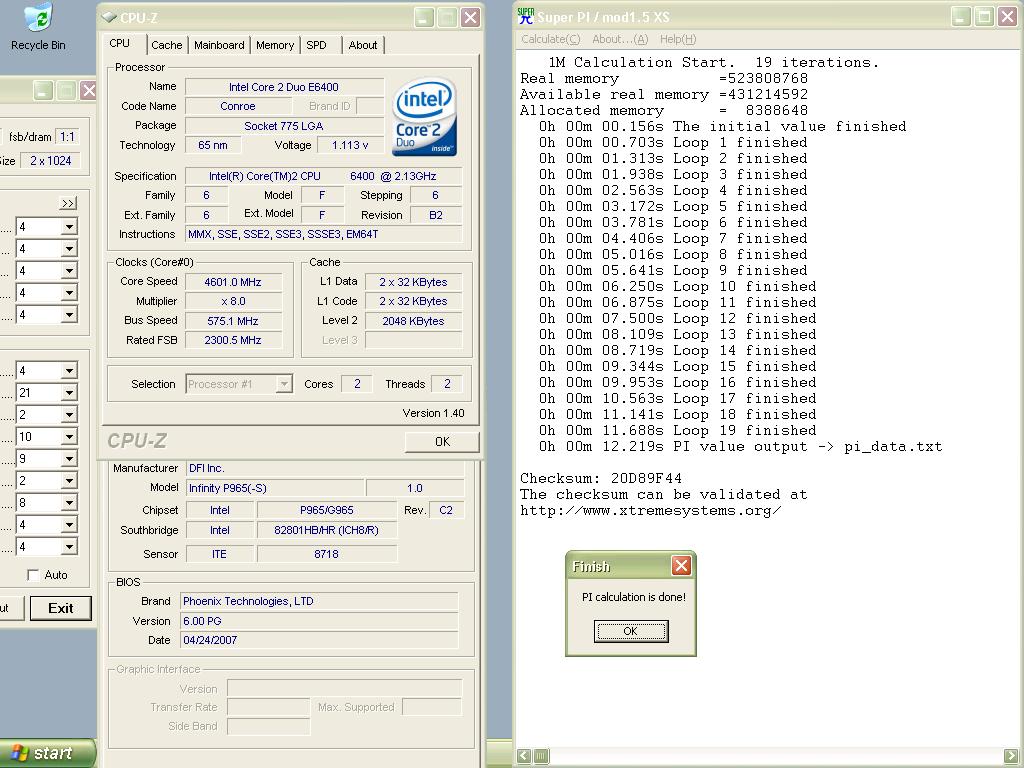Select the SPD tab

317,45
